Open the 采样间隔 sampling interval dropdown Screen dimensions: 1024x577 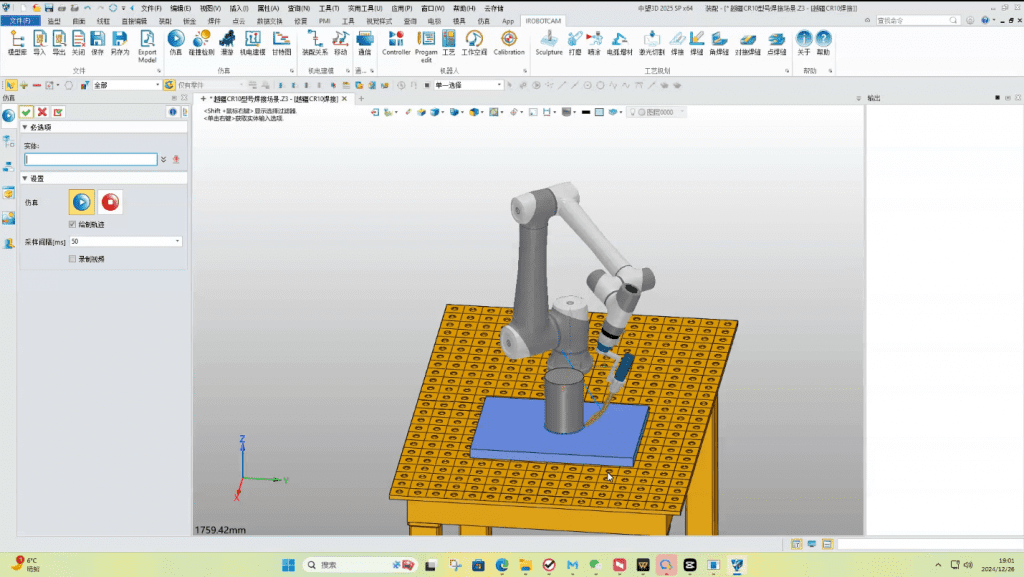click(x=178, y=241)
